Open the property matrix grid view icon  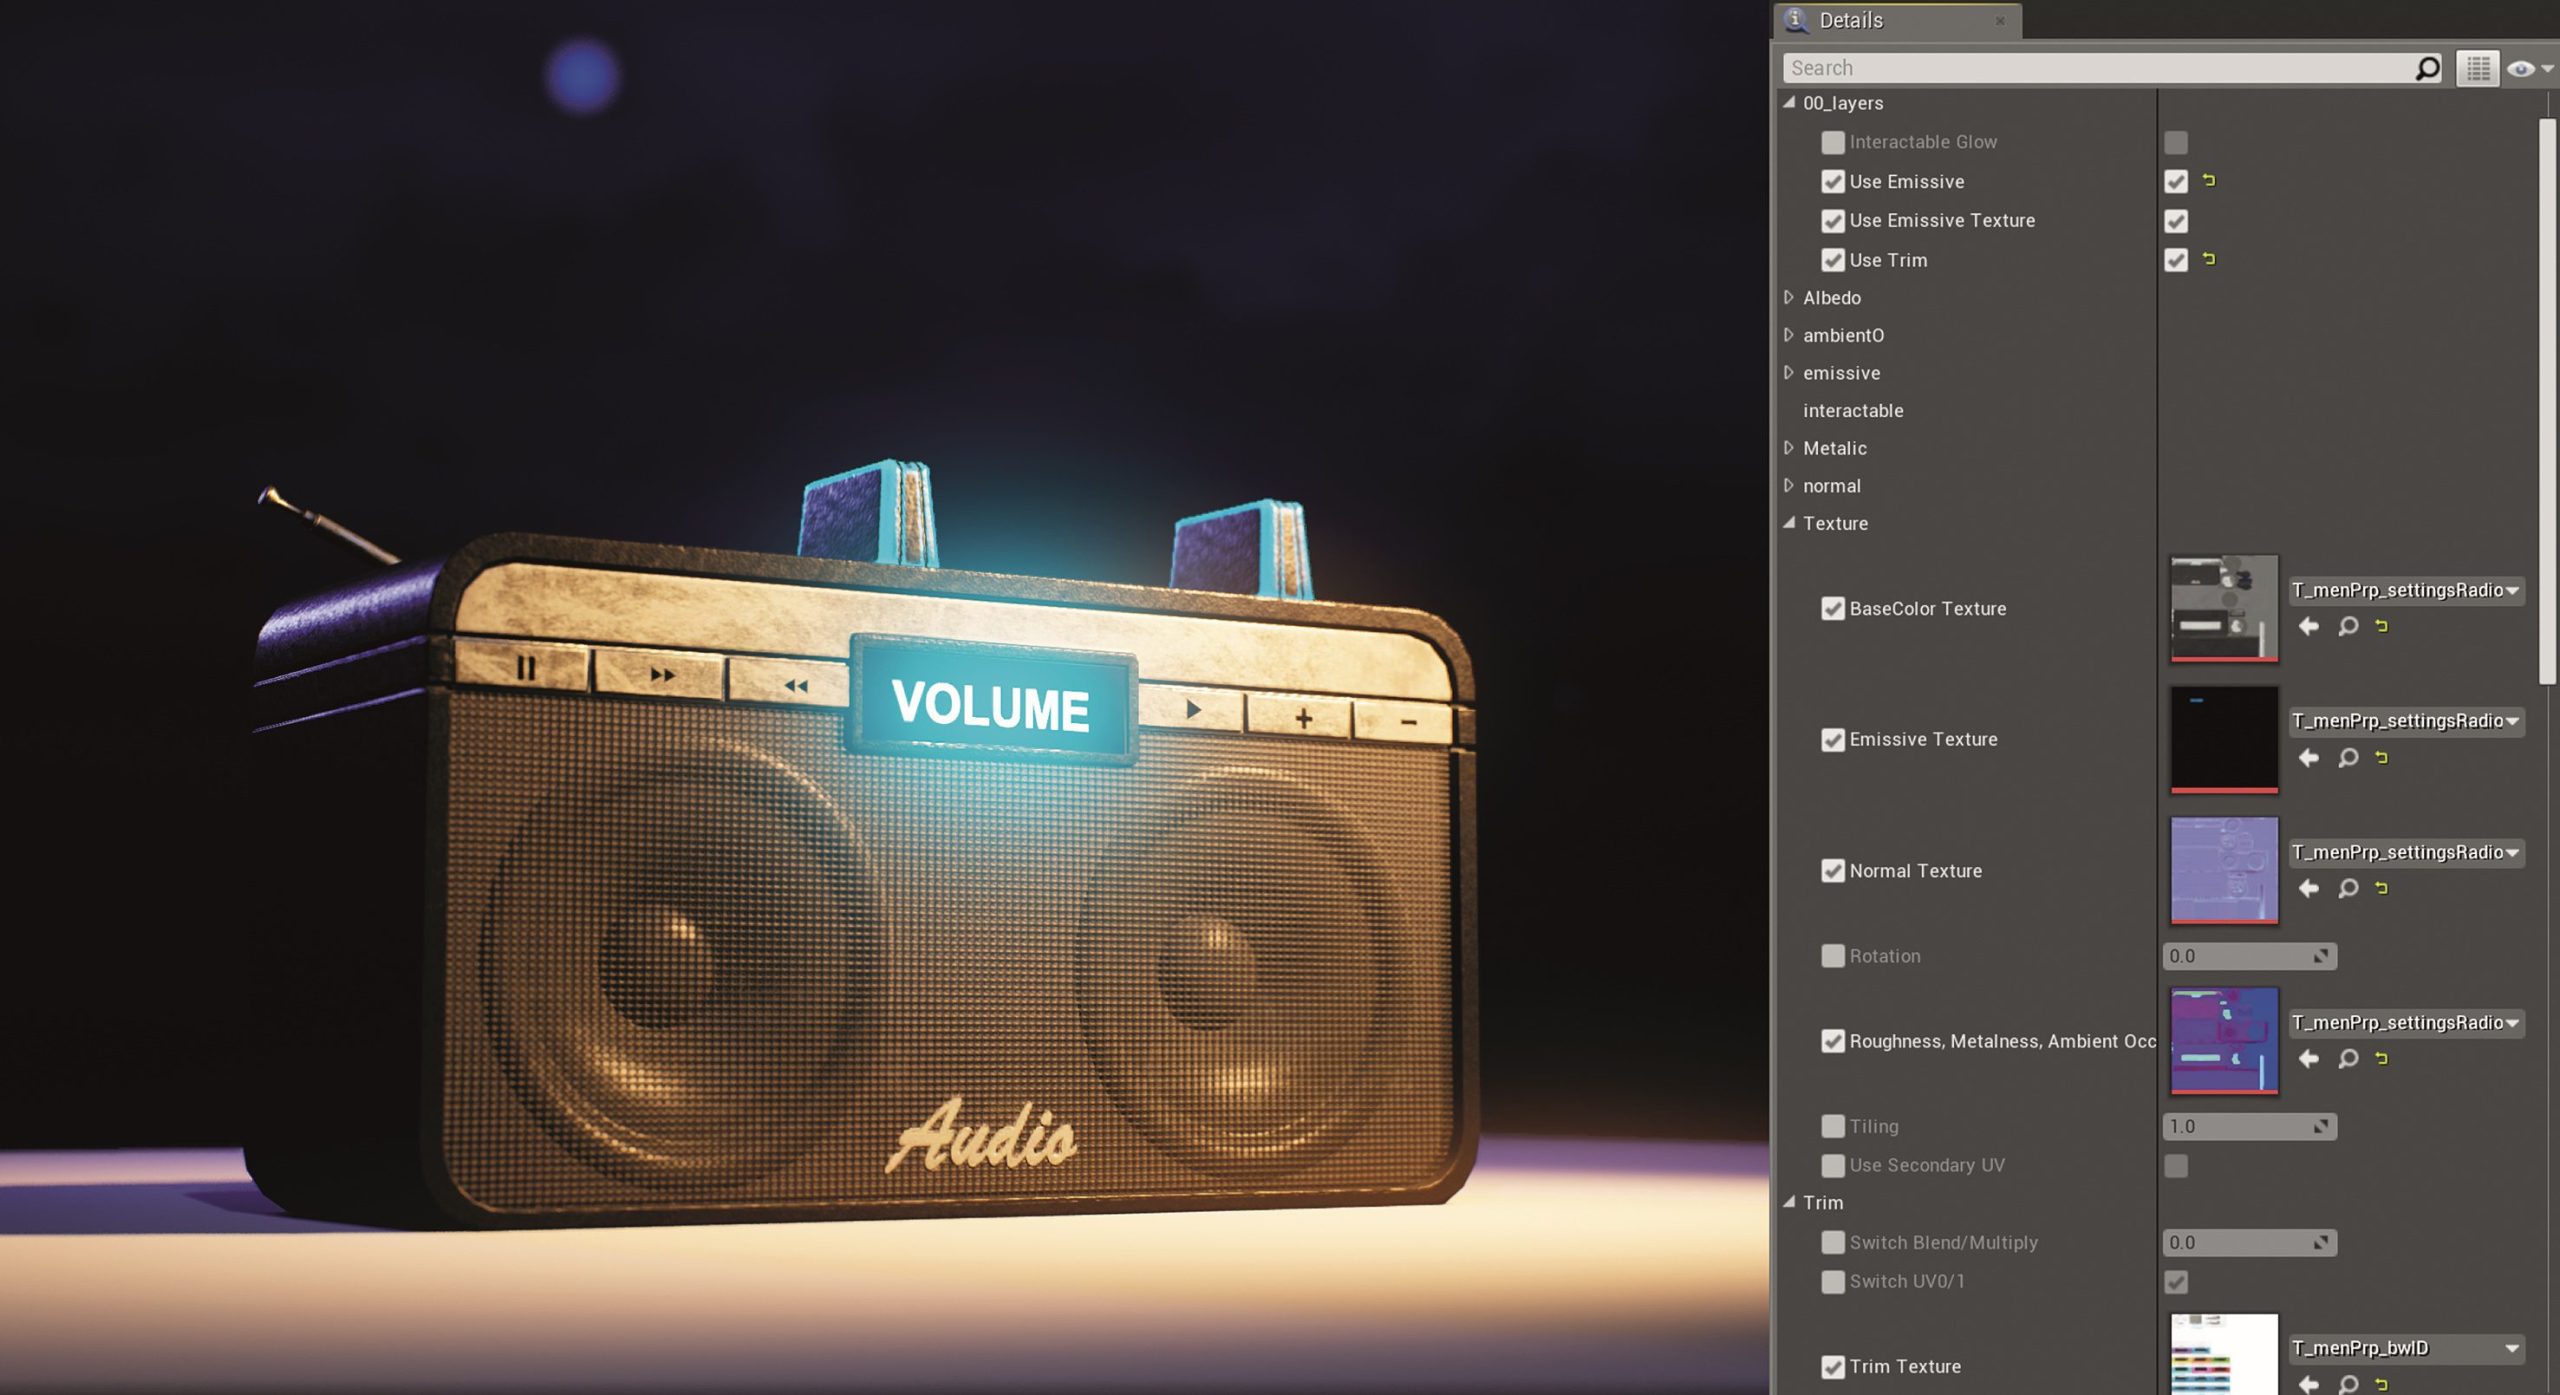[x=2477, y=68]
